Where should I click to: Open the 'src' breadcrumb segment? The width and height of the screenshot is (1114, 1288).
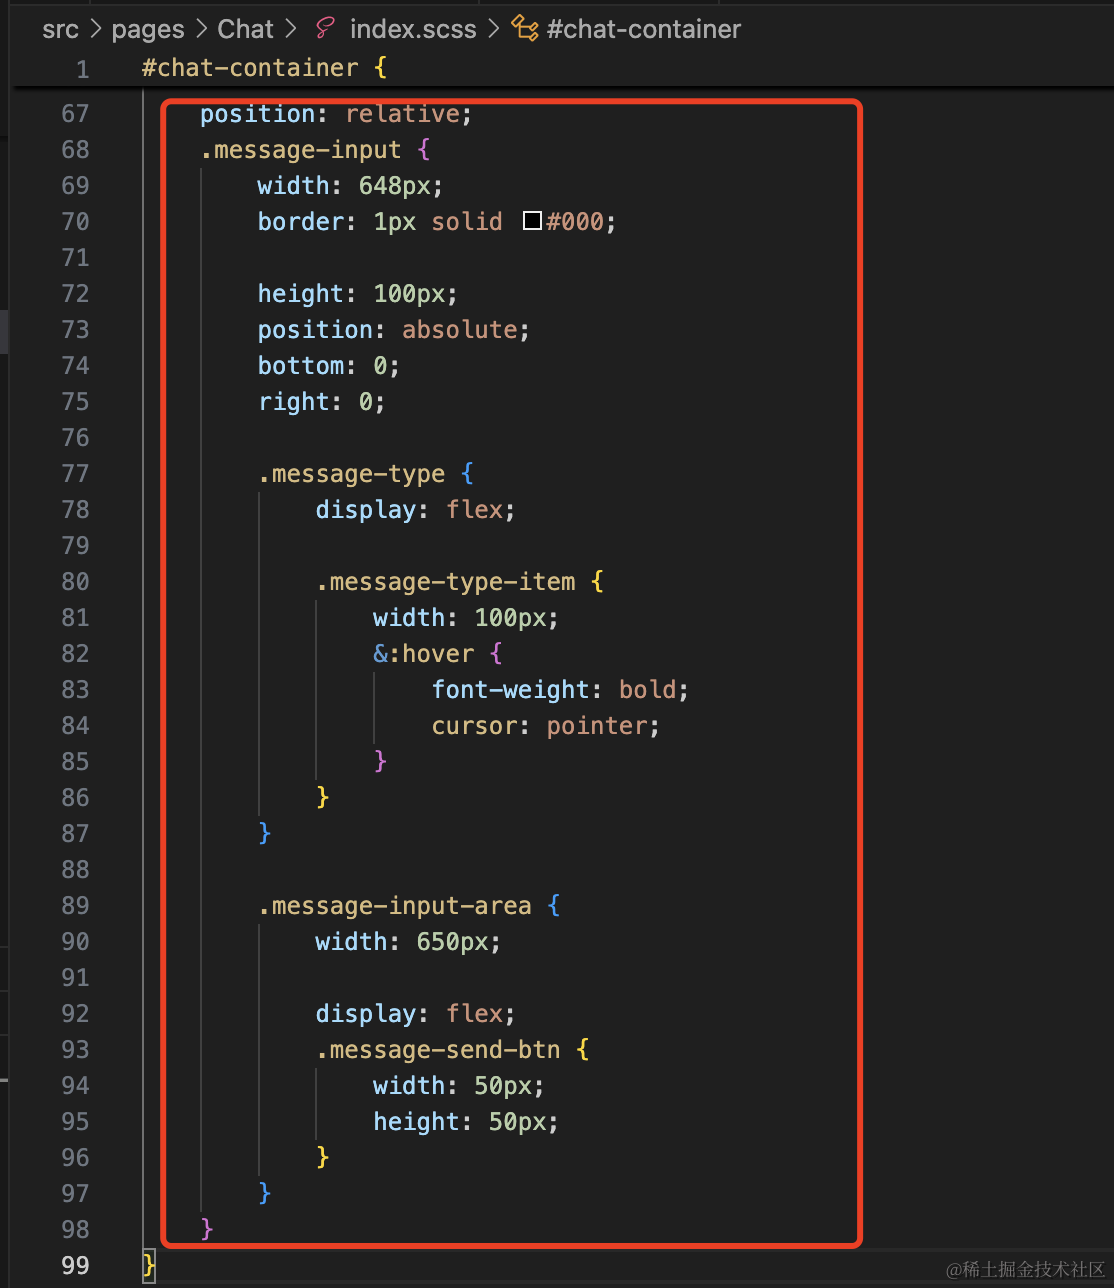point(60,29)
